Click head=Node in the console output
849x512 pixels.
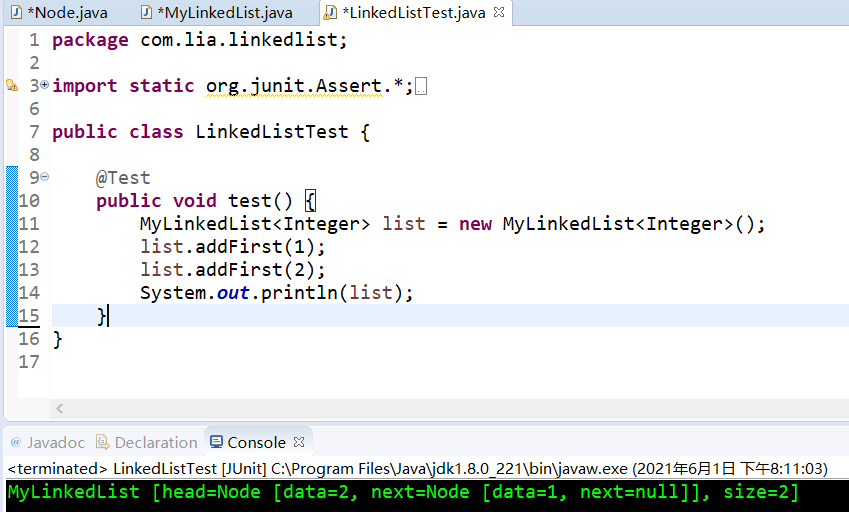(x=211, y=492)
